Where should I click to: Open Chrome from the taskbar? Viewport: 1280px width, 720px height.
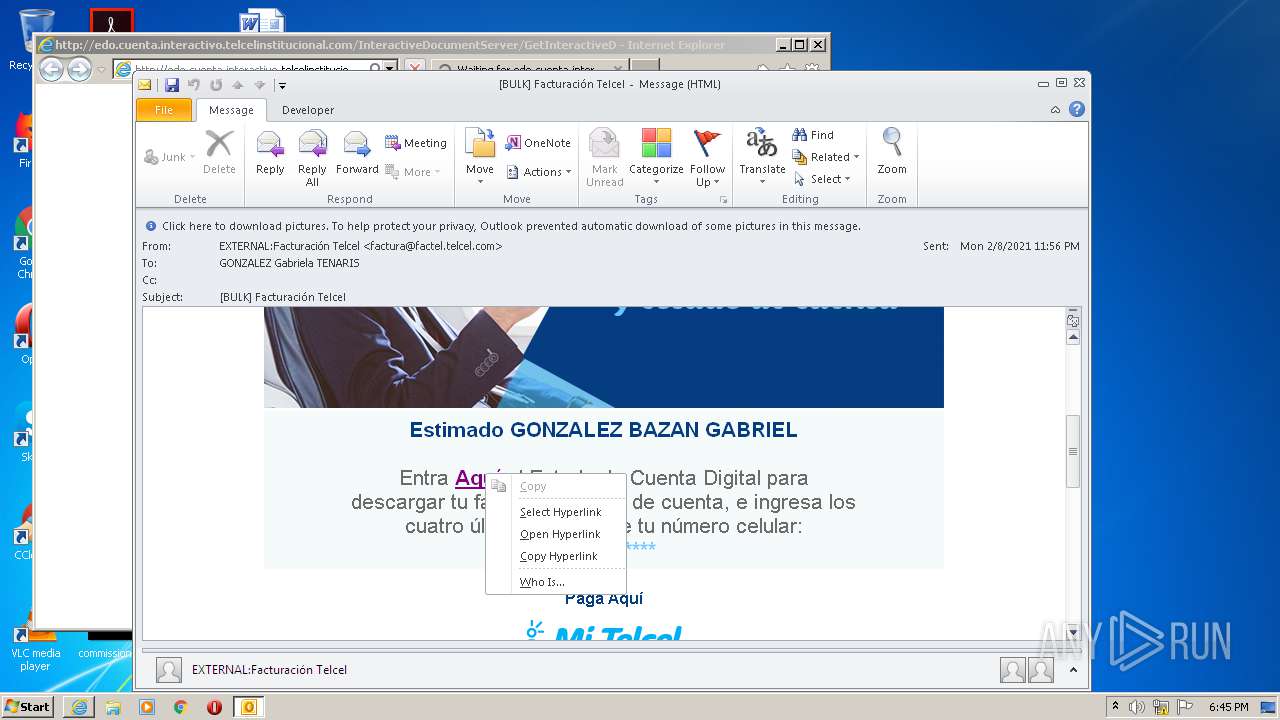pos(180,707)
